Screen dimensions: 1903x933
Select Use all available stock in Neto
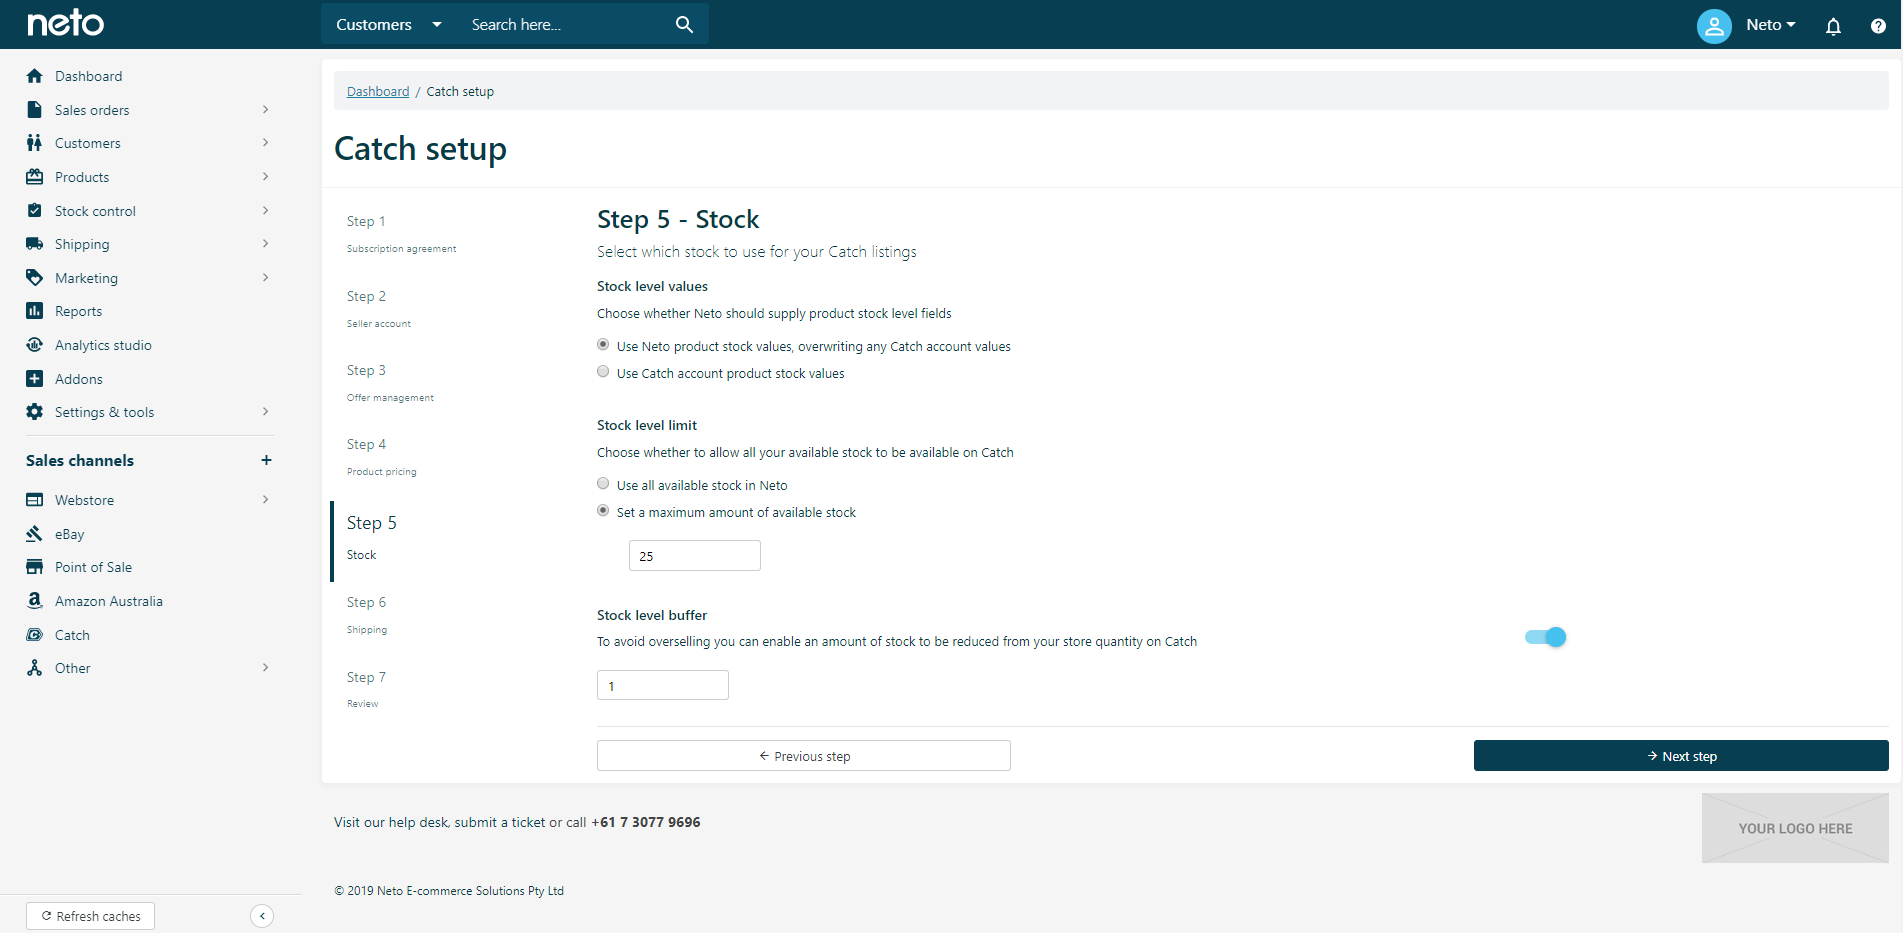[x=603, y=484]
